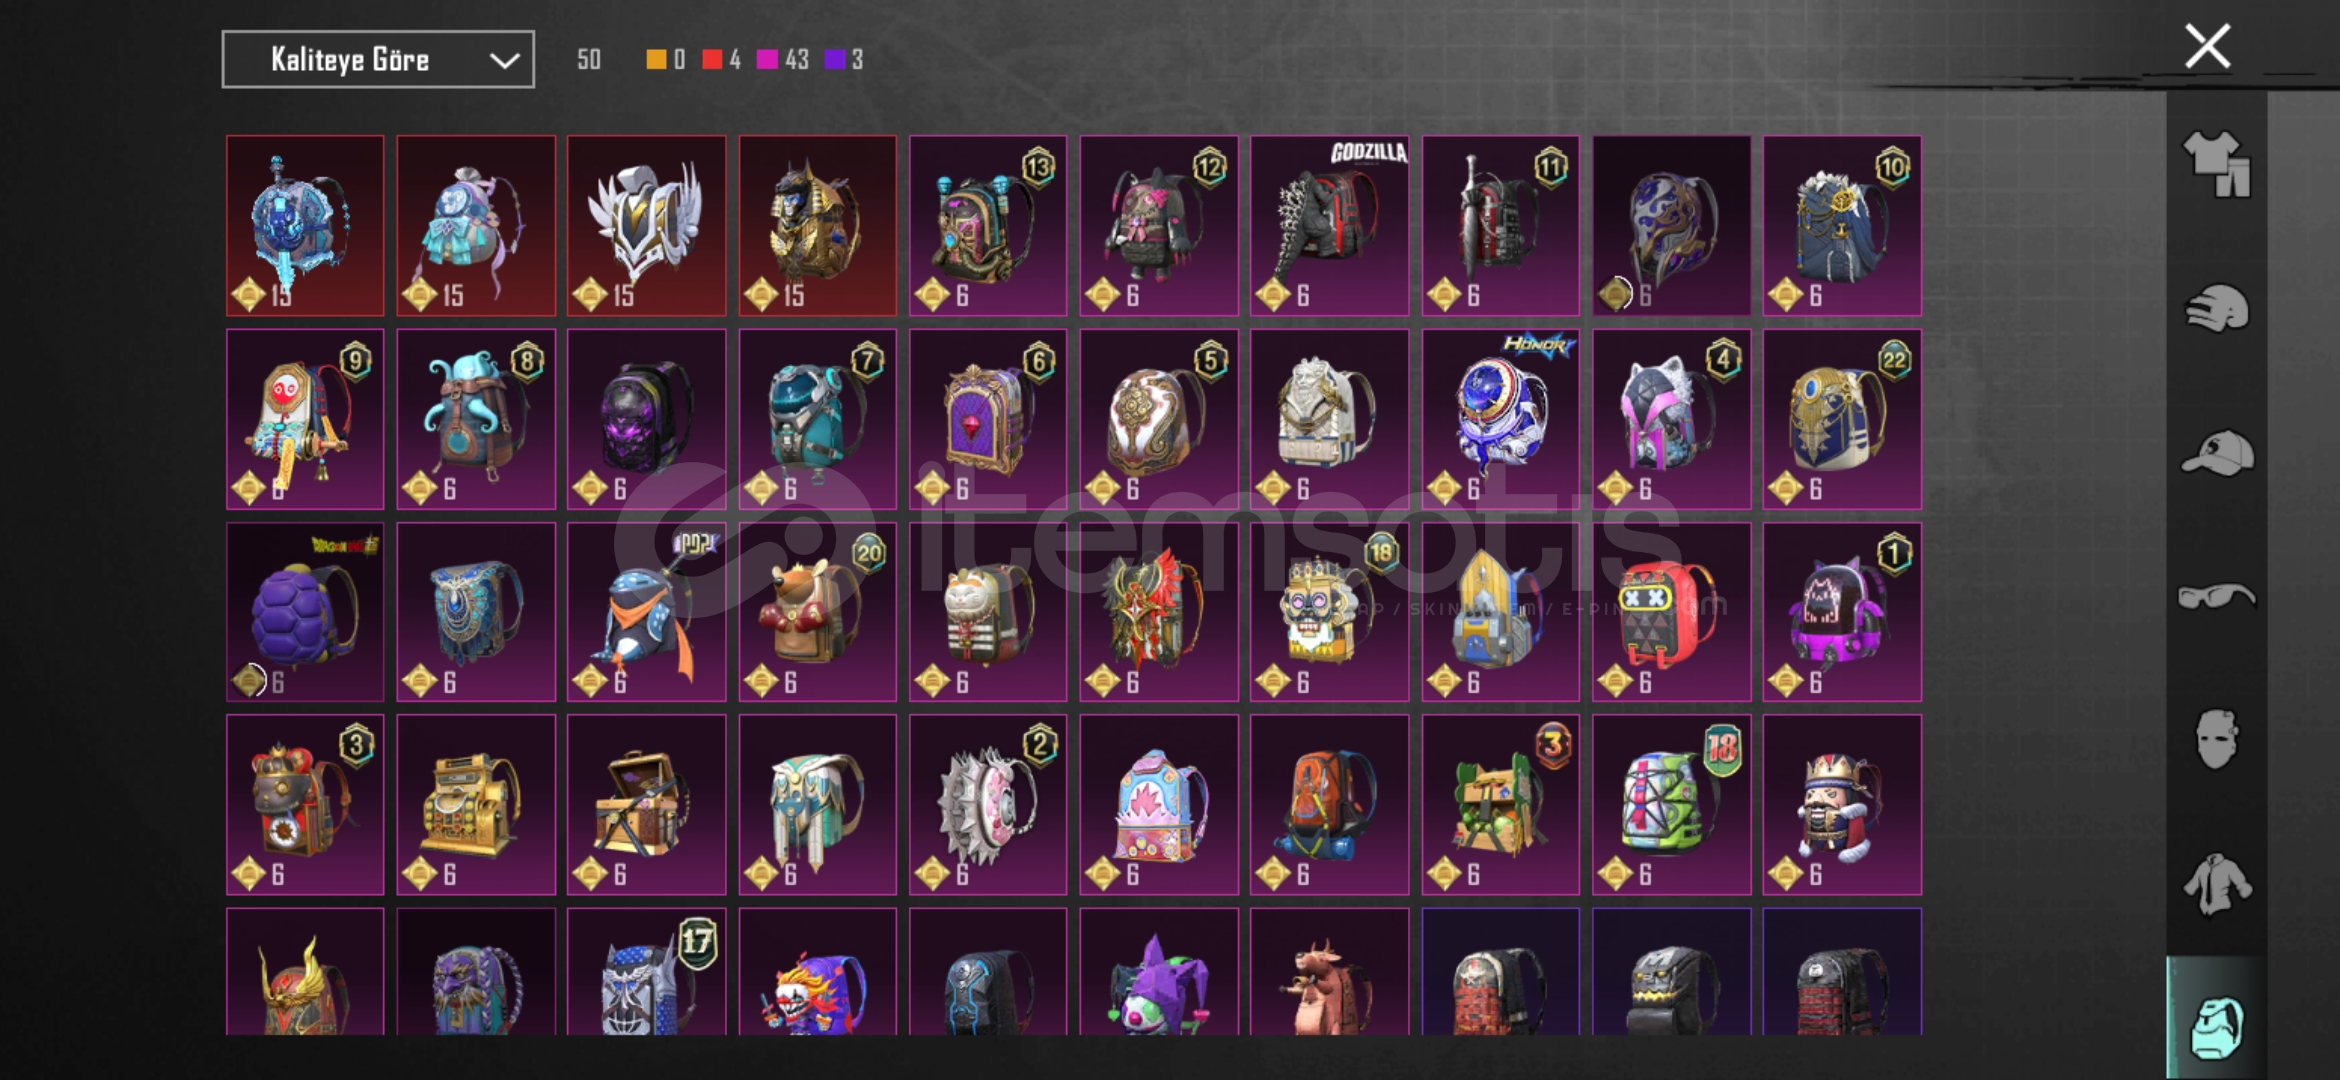The height and width of the screenshot is (1080, 2340).
Task: Open the Kaliteye Göre sort dropdown
Action: click(378, 60)
